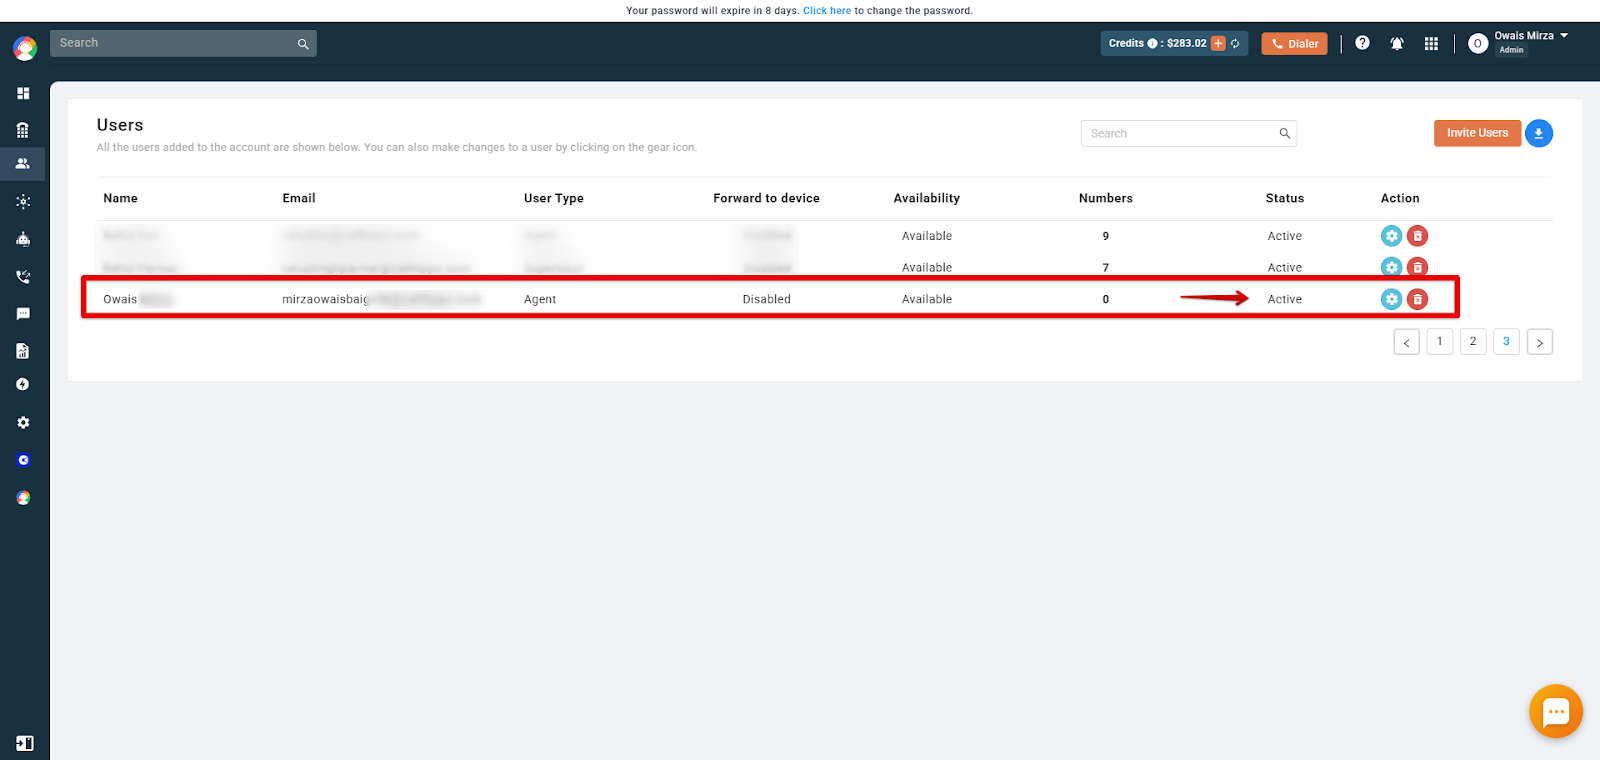This screenshot has height=760, width=1600.
Task: Click the Invite Users button
Action: pos(1477,133)
